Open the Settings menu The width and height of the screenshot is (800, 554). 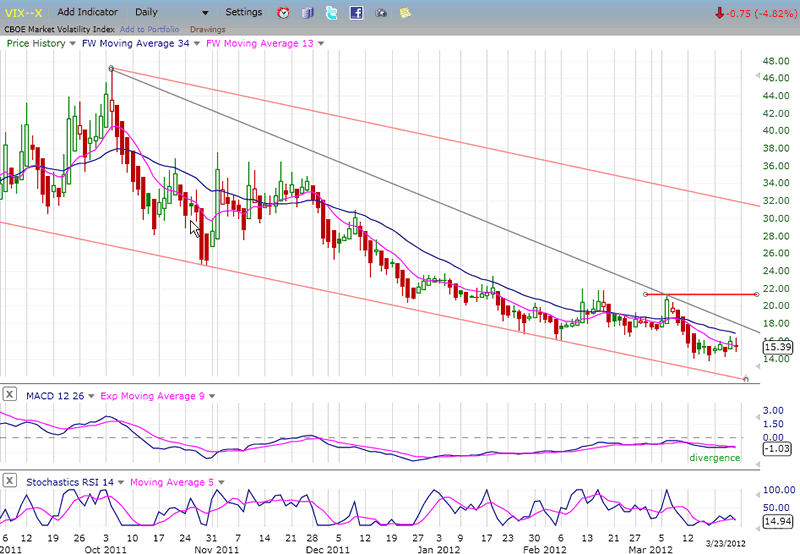click(244, 13)
